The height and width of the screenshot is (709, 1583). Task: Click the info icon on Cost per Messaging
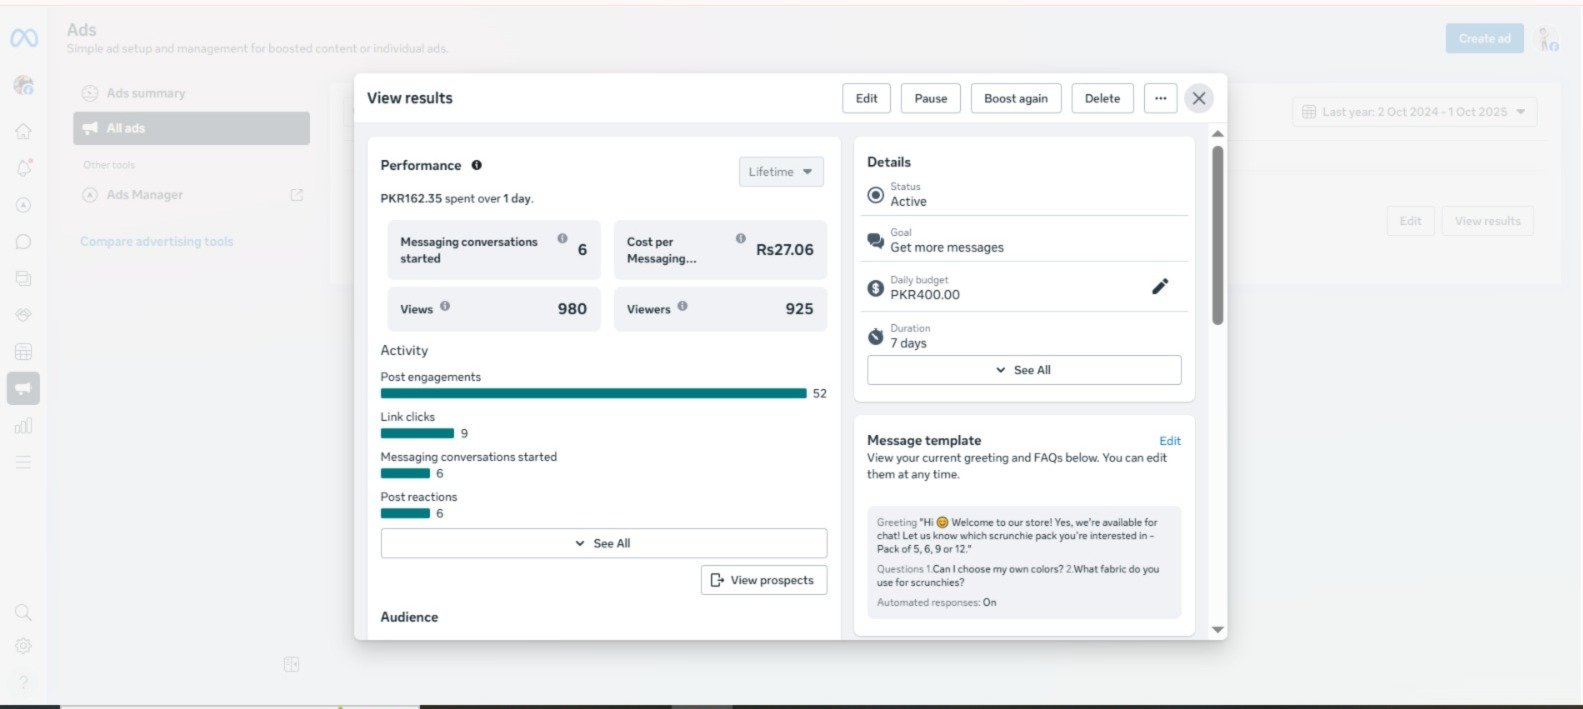pos(740,239)
